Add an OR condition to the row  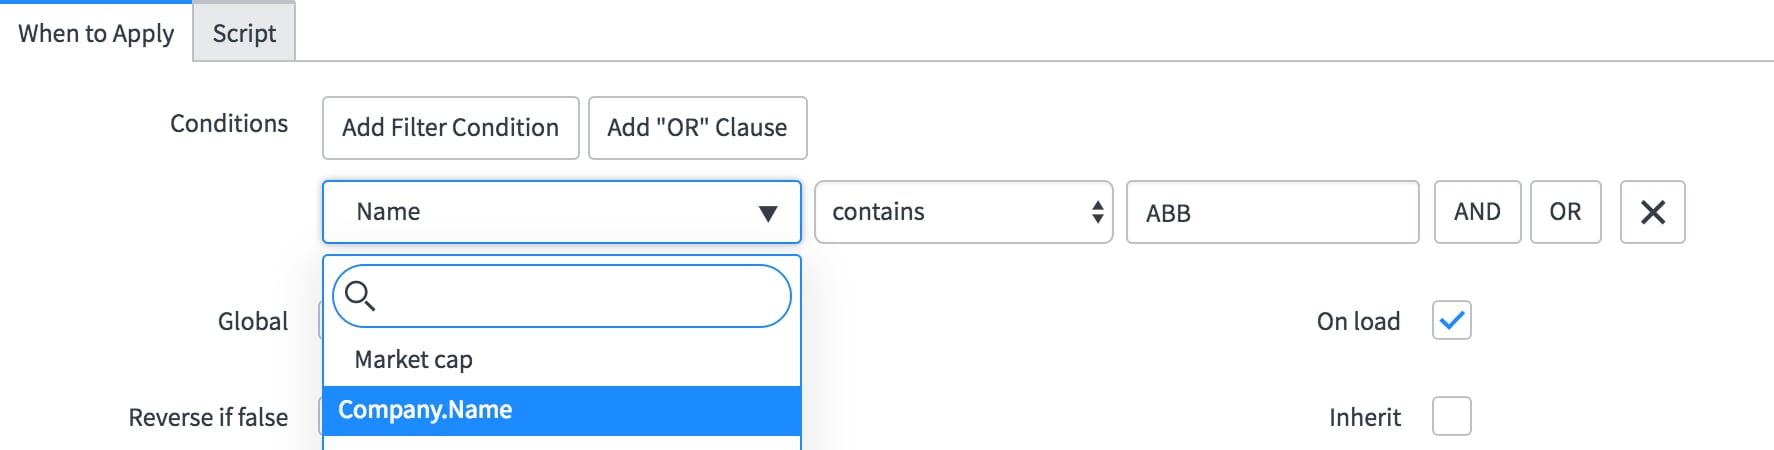coord(1565,212)
